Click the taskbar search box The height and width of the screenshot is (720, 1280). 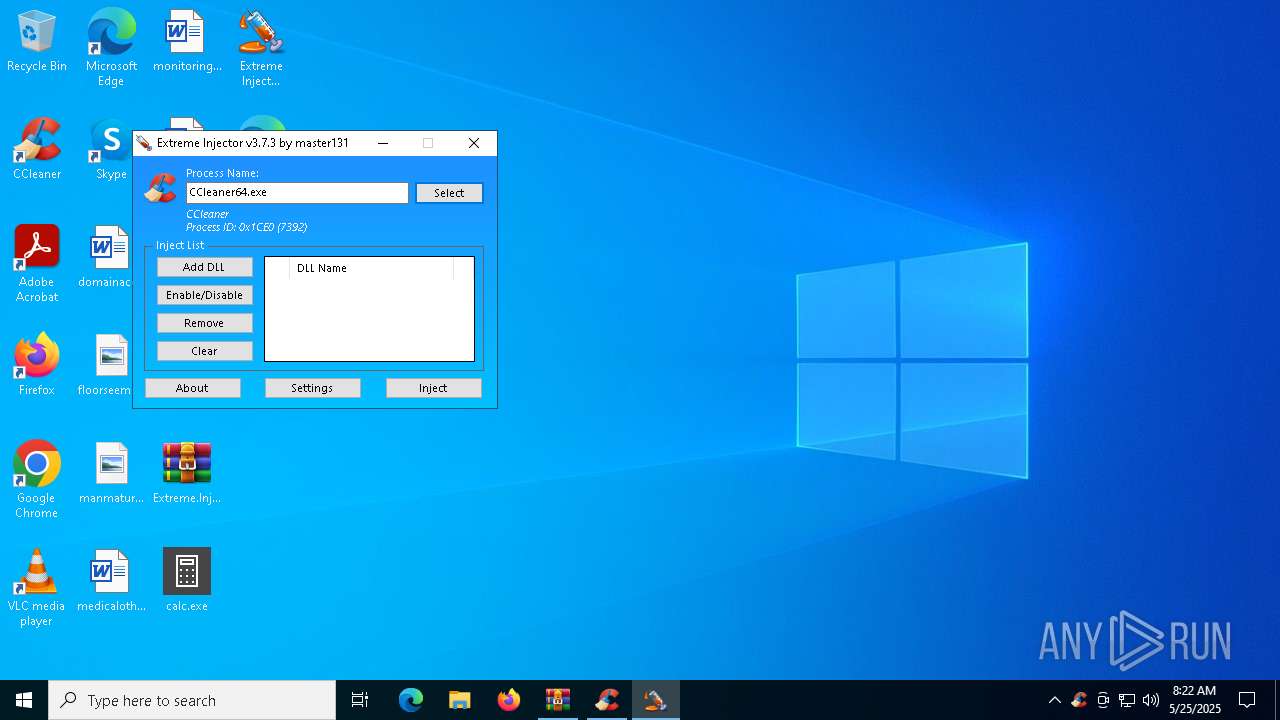coord(192,700)
